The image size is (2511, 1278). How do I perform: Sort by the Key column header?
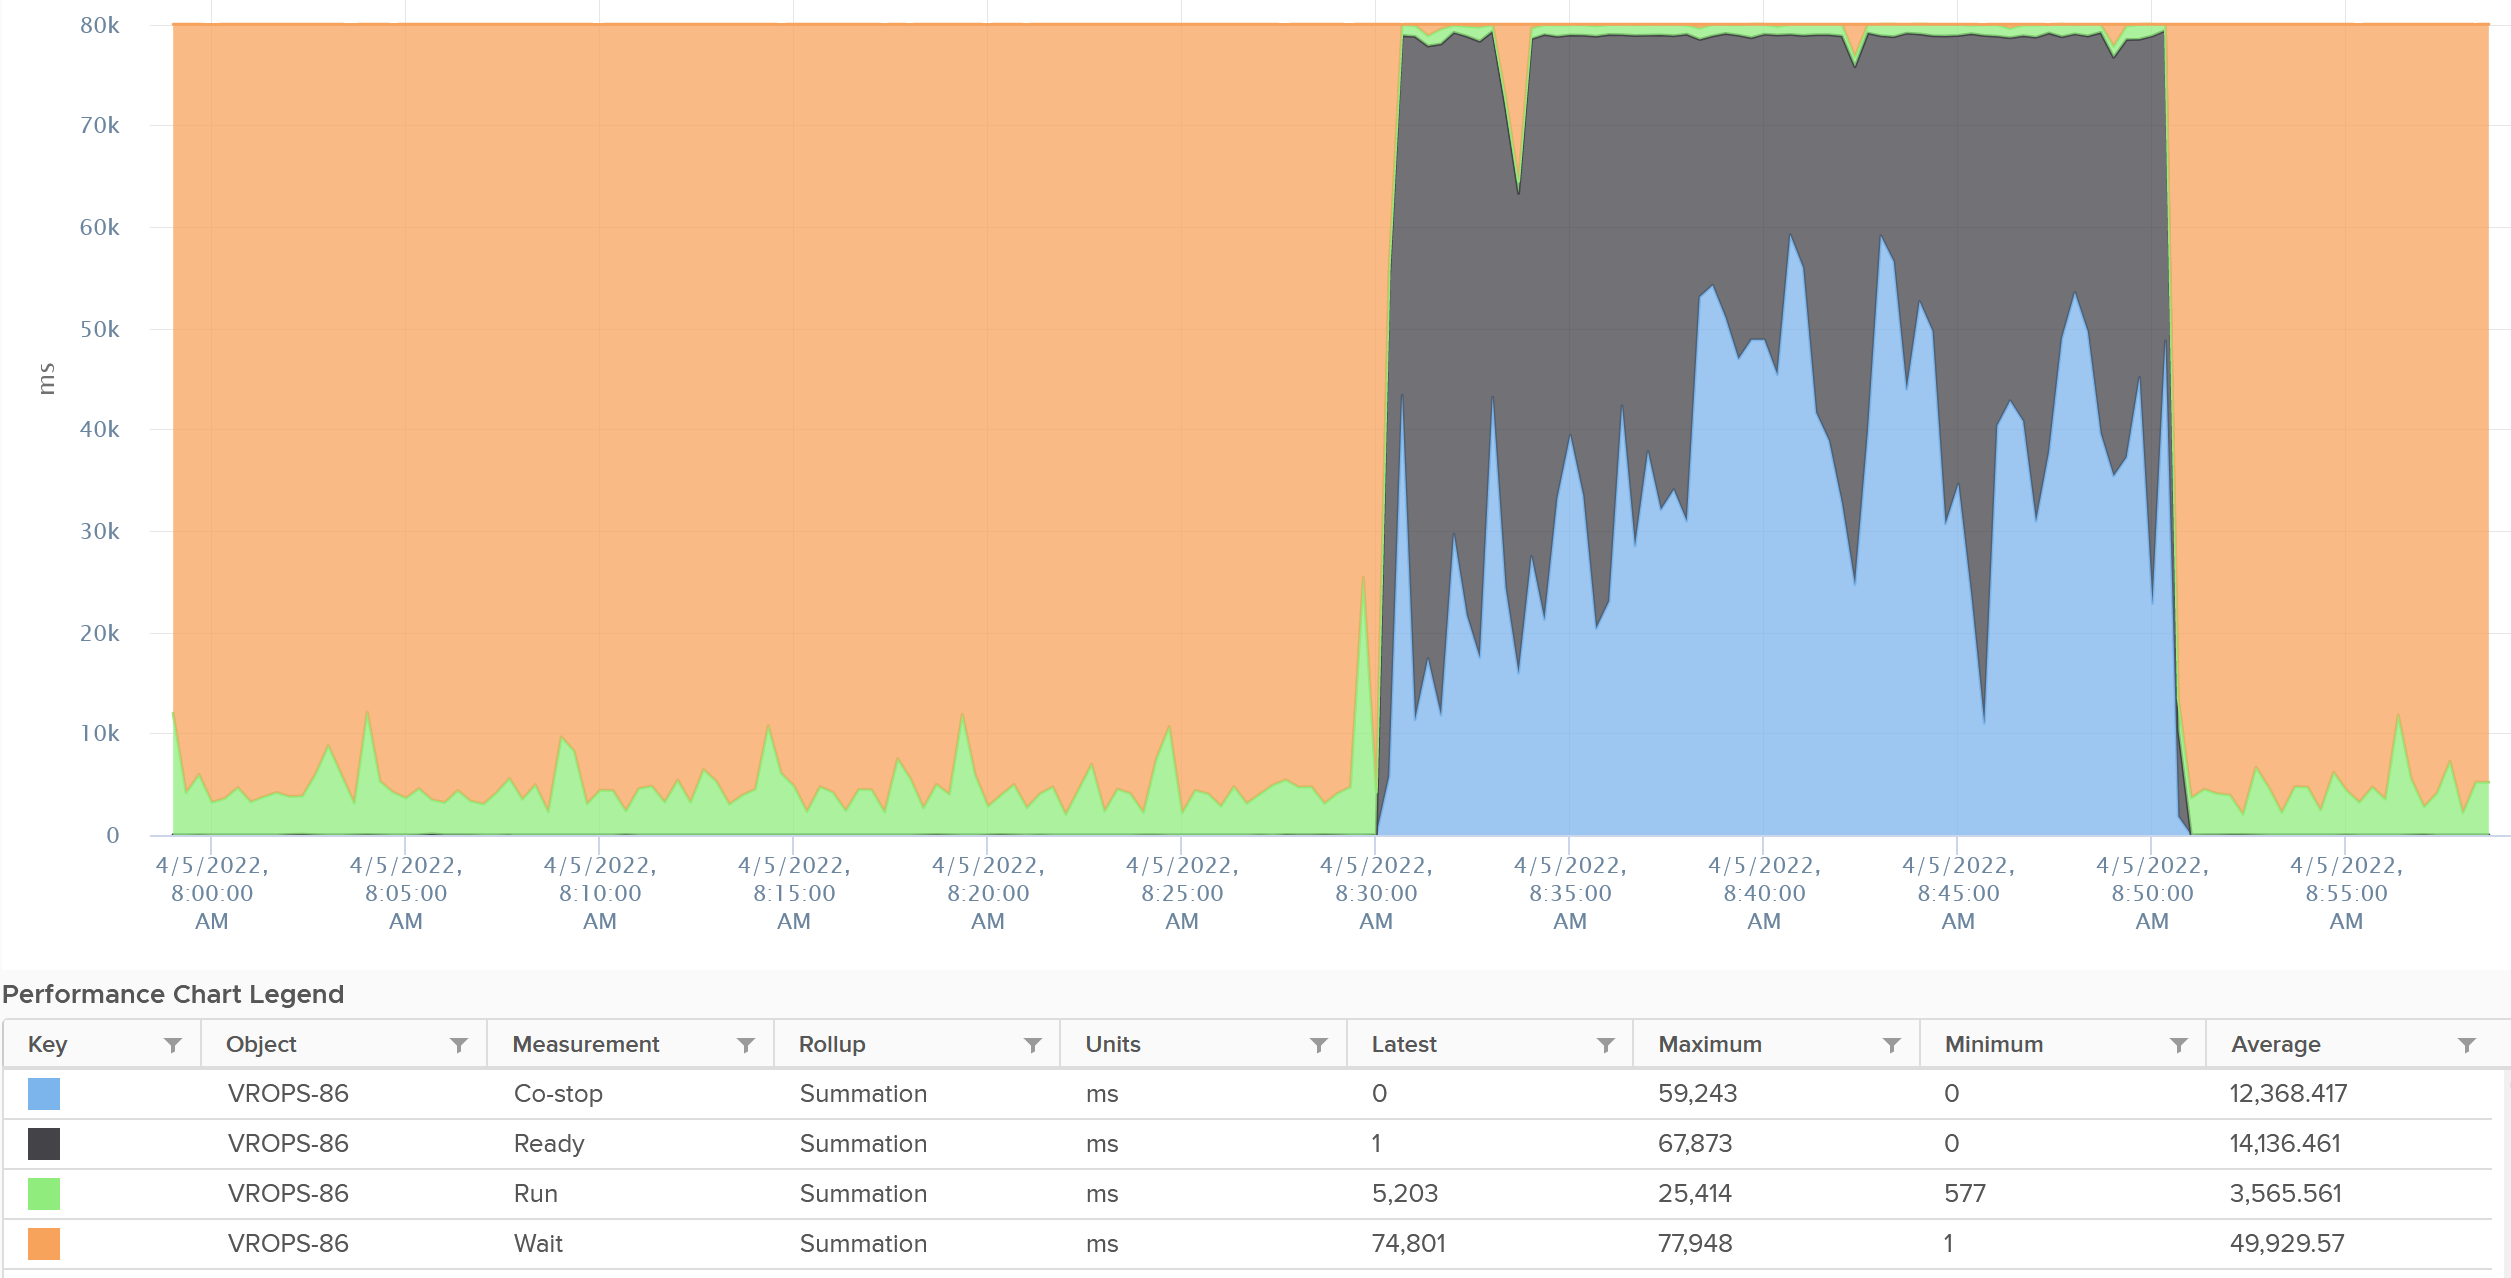(47, 1045)
